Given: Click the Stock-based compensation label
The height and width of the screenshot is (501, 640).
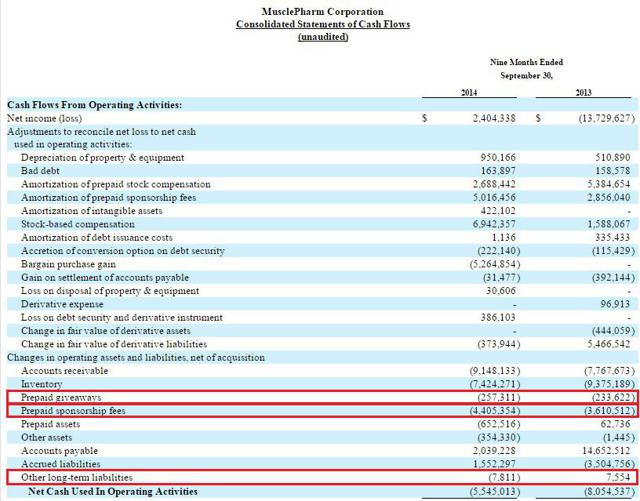Looking at the screenshot, I should tap(78, 224).
